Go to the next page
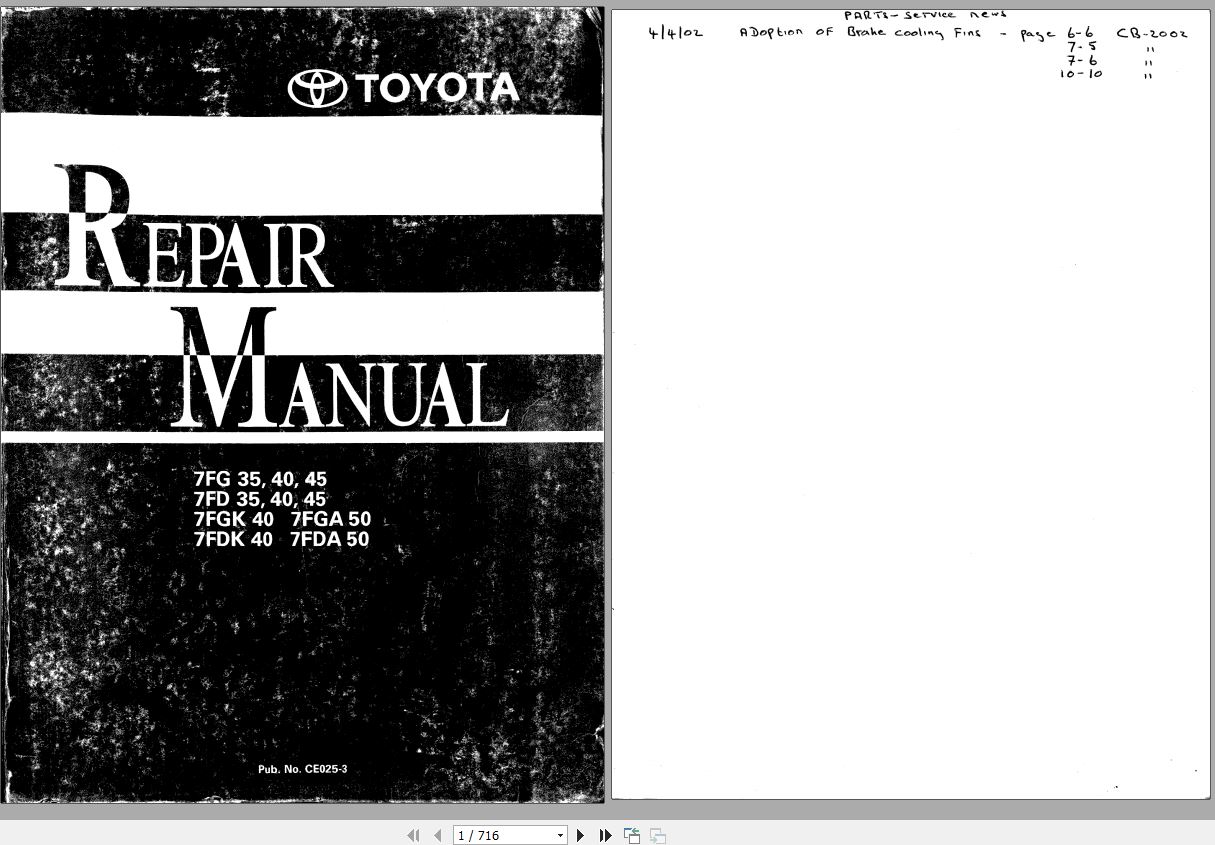Screen dimensions: 1215x845 click(581, 835)
